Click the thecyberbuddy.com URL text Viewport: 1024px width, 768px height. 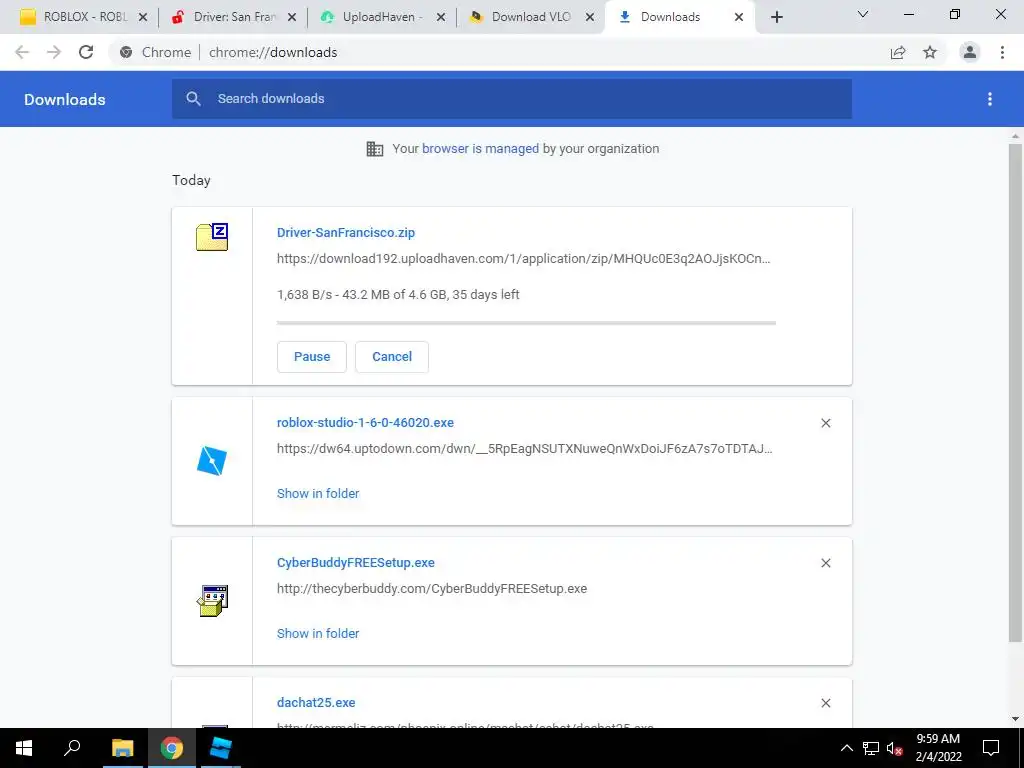coord(432,588)
